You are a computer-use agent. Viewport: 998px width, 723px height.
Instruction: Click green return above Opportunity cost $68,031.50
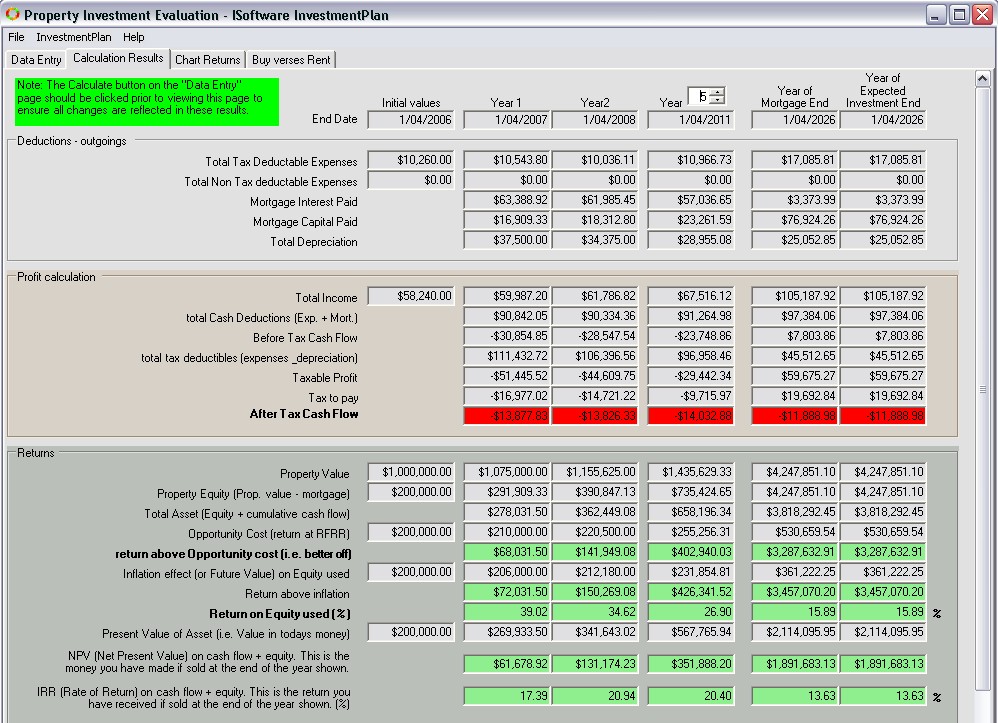(507, 552)
